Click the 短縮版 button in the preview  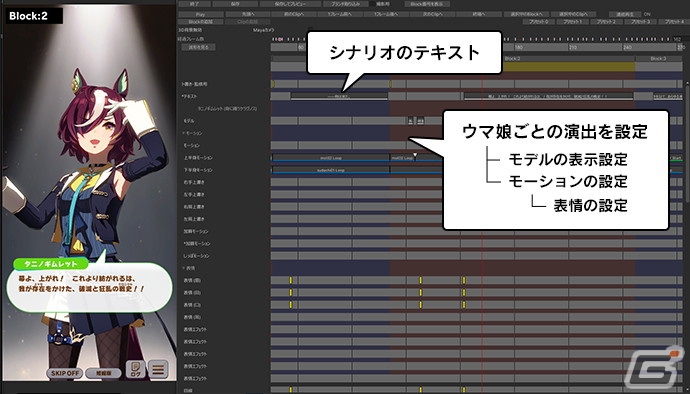103,373
